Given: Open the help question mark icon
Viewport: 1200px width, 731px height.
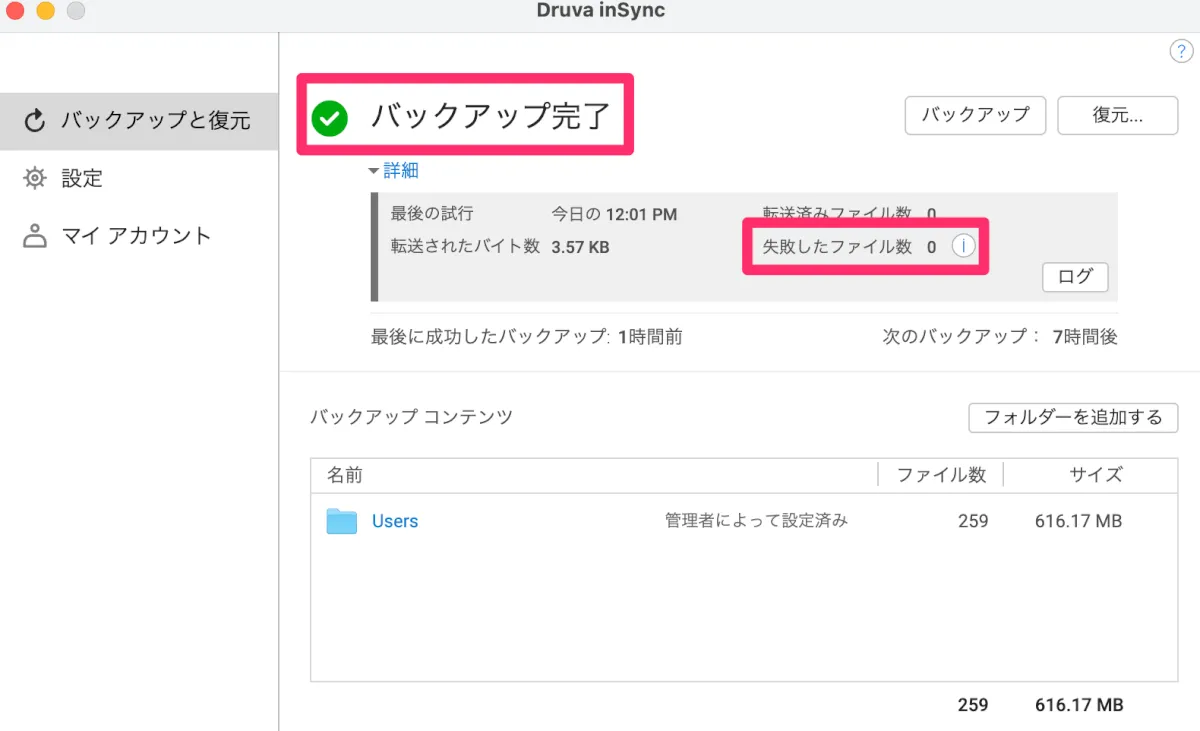Looking at the screenshot, I should 1181,50.
